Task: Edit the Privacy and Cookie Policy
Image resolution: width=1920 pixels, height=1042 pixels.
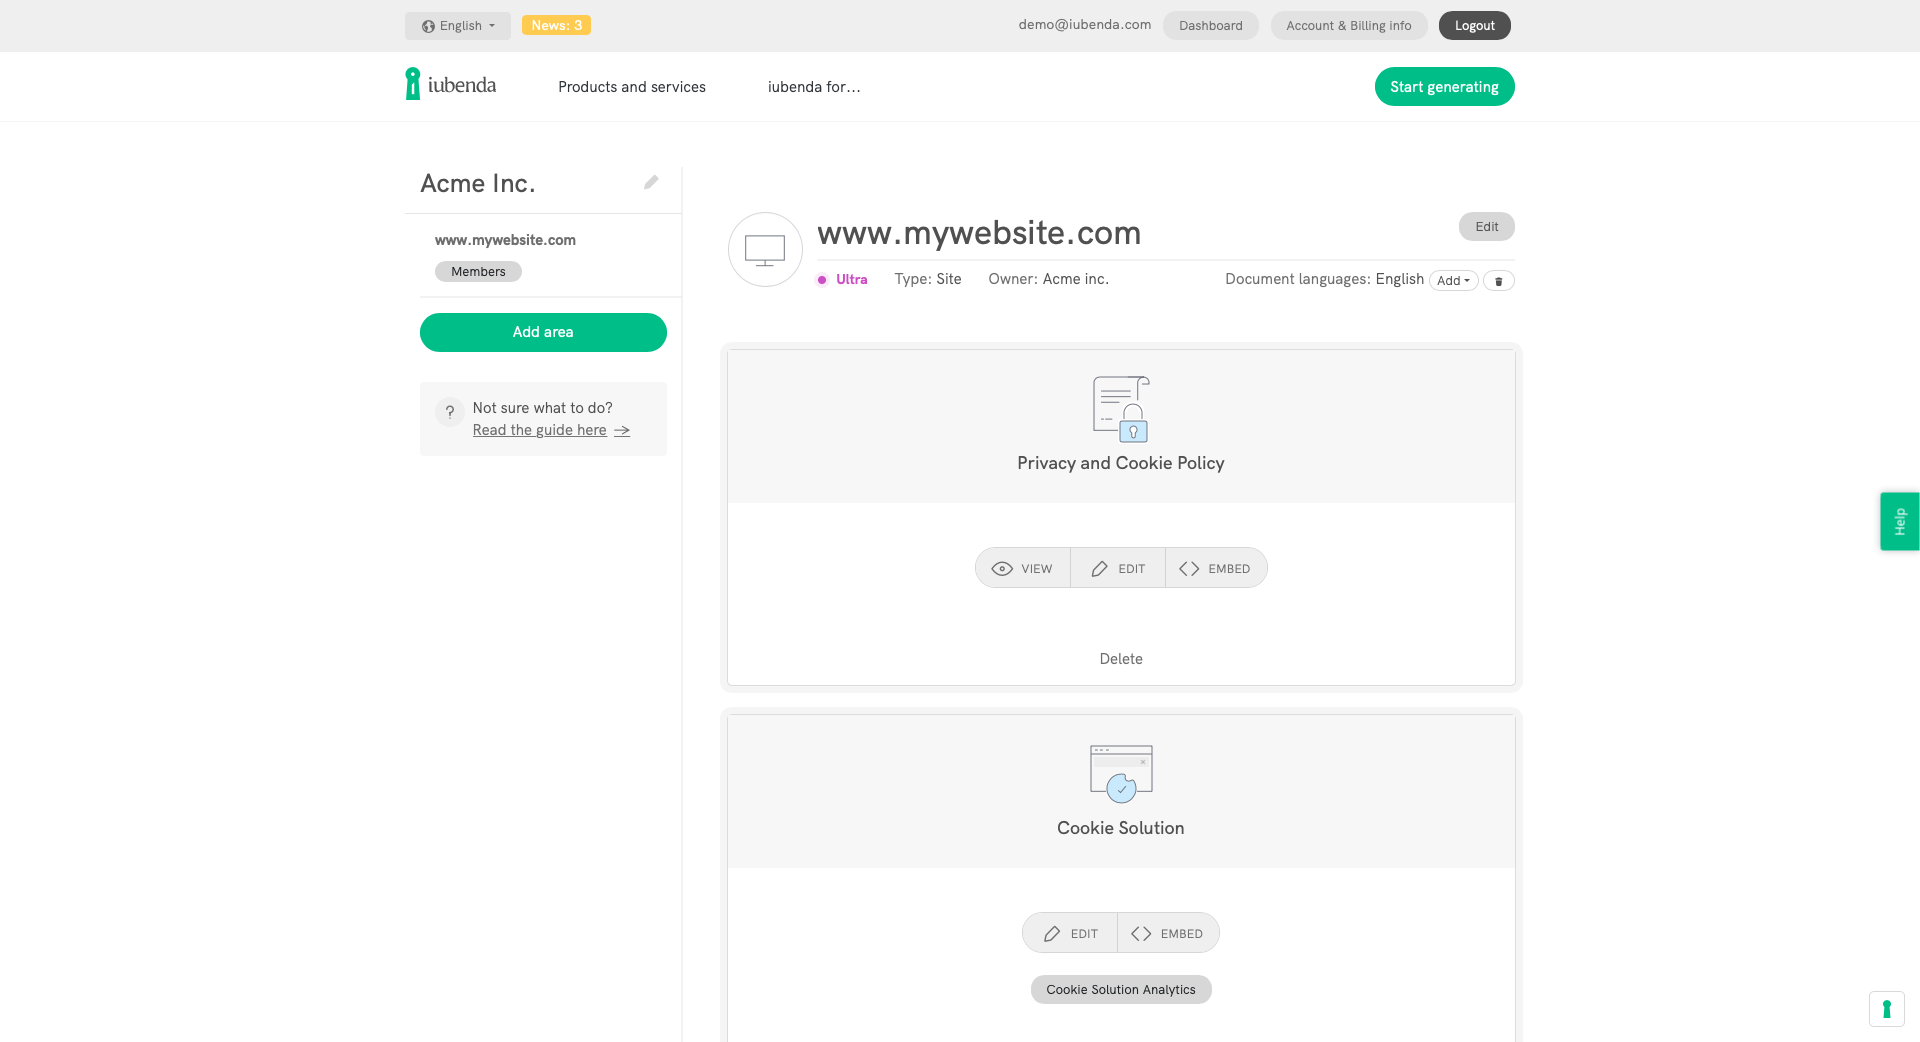Action: (1118, 568)
